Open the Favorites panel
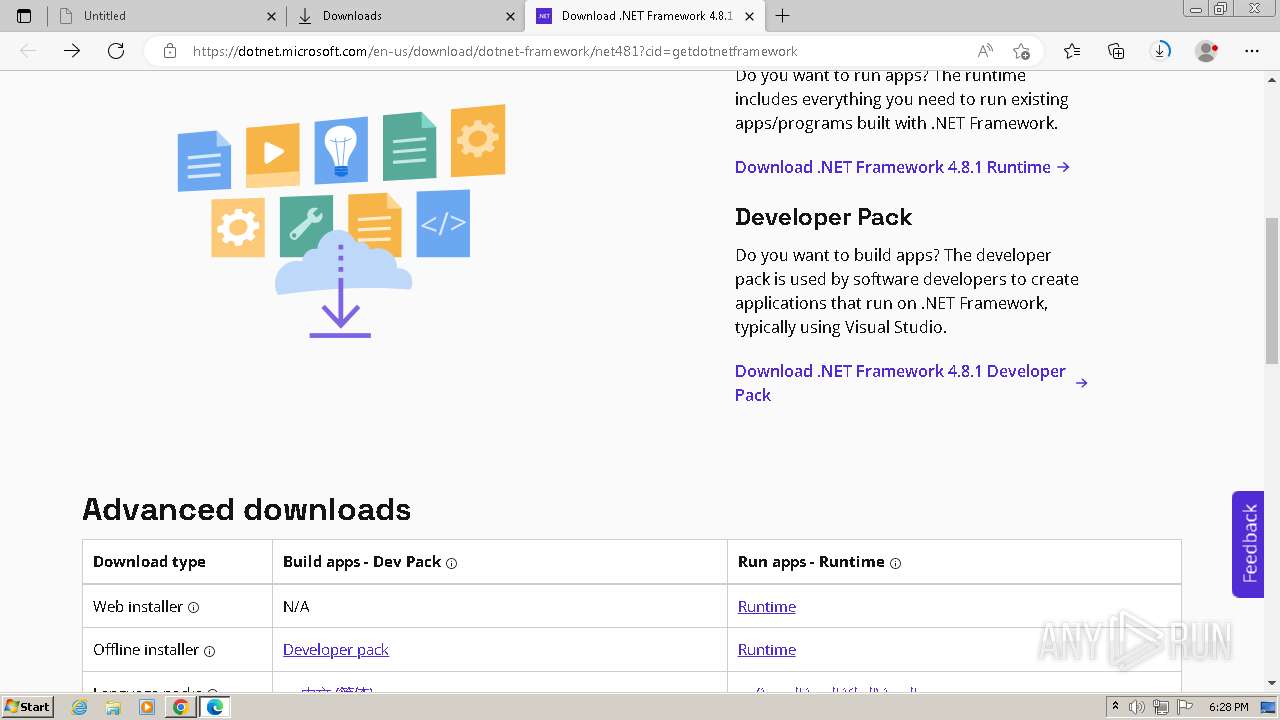The image size is (1280, 720). pyautogui.click(x=1072, y=51)
